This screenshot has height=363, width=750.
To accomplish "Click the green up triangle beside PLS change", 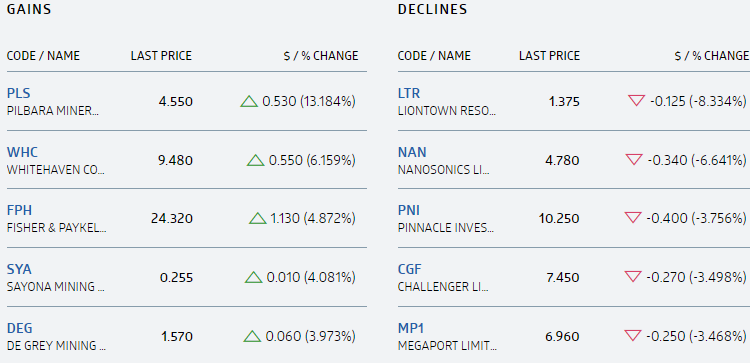I will (x=249, y=101).
